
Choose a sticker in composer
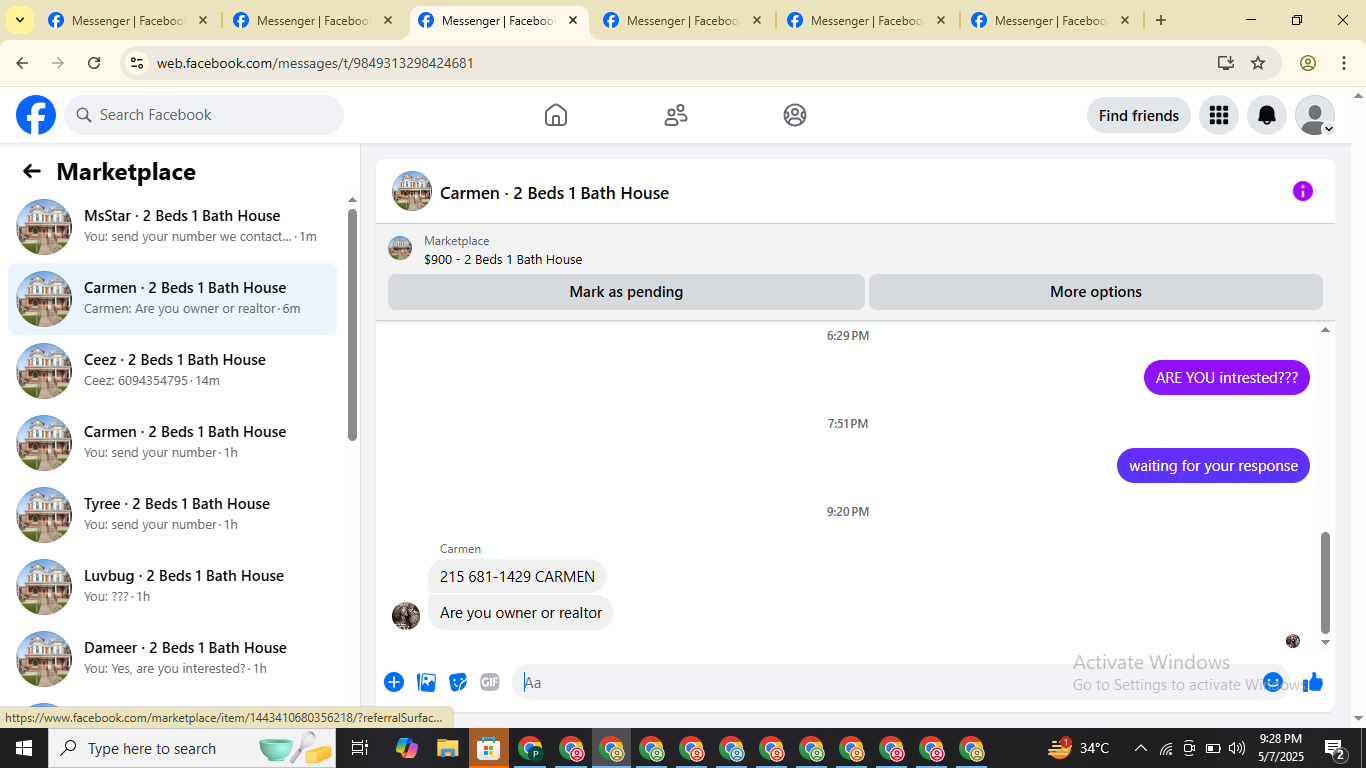(458, 682)
